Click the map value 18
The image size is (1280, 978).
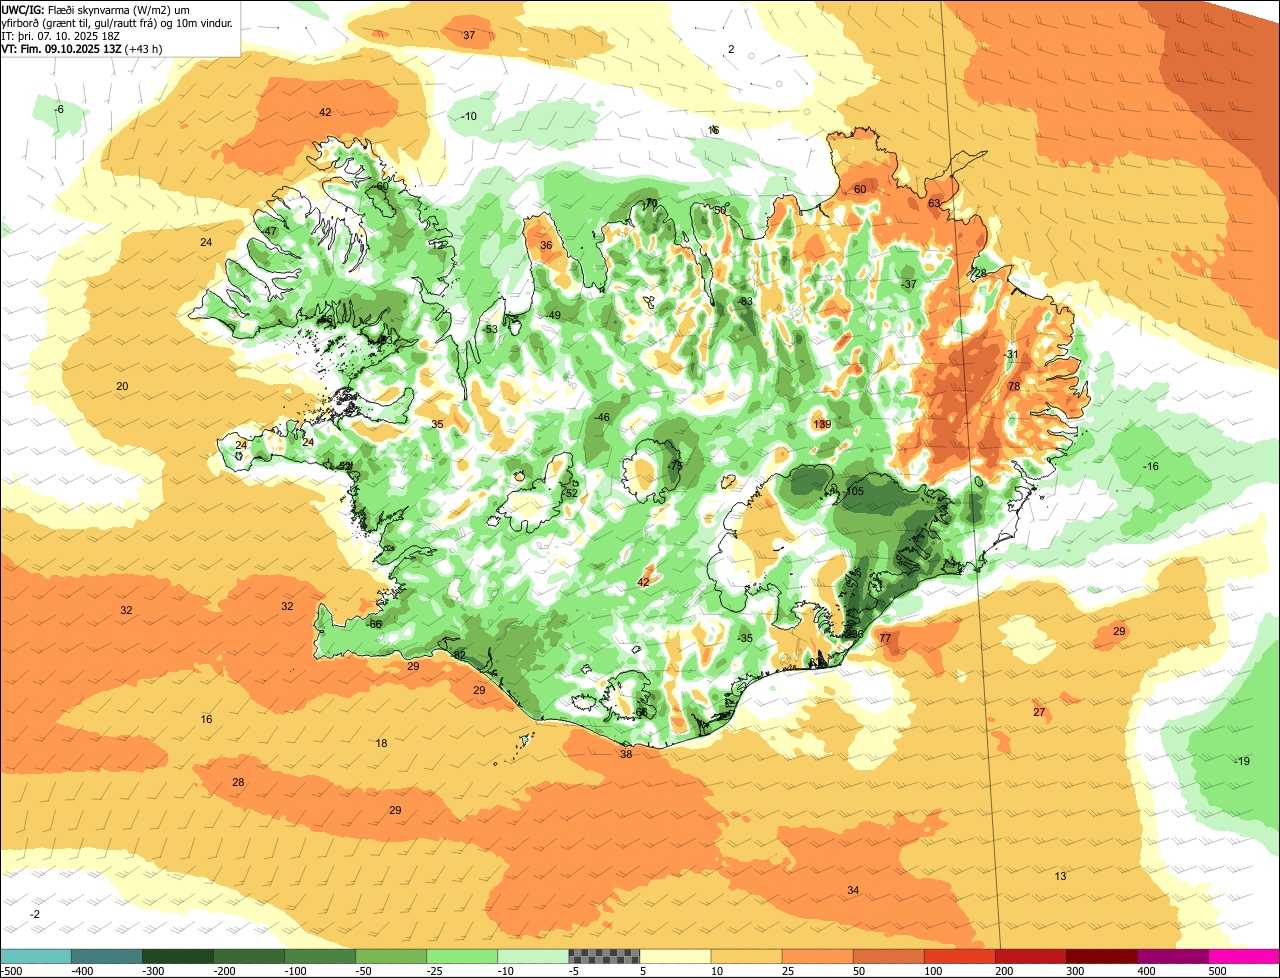tap(381, 744)
